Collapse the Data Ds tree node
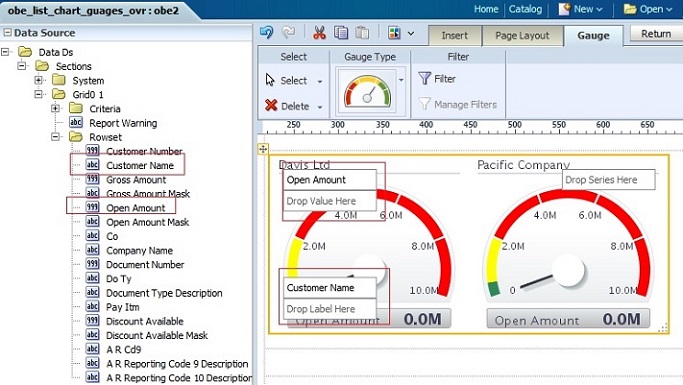This screenshot has height=385, width=683. point(5,52)
